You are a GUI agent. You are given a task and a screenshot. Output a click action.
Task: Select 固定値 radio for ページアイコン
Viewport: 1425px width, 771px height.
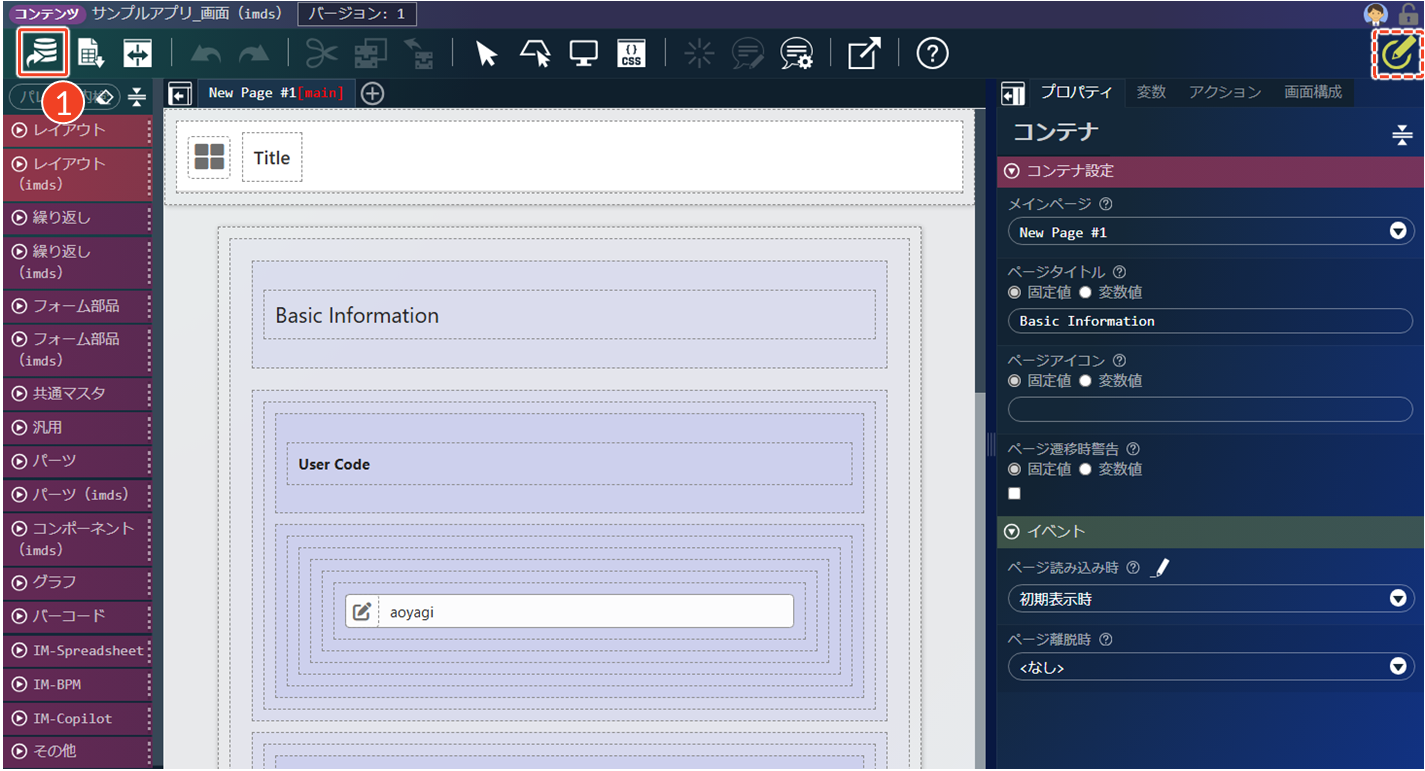click(1015, 381)
